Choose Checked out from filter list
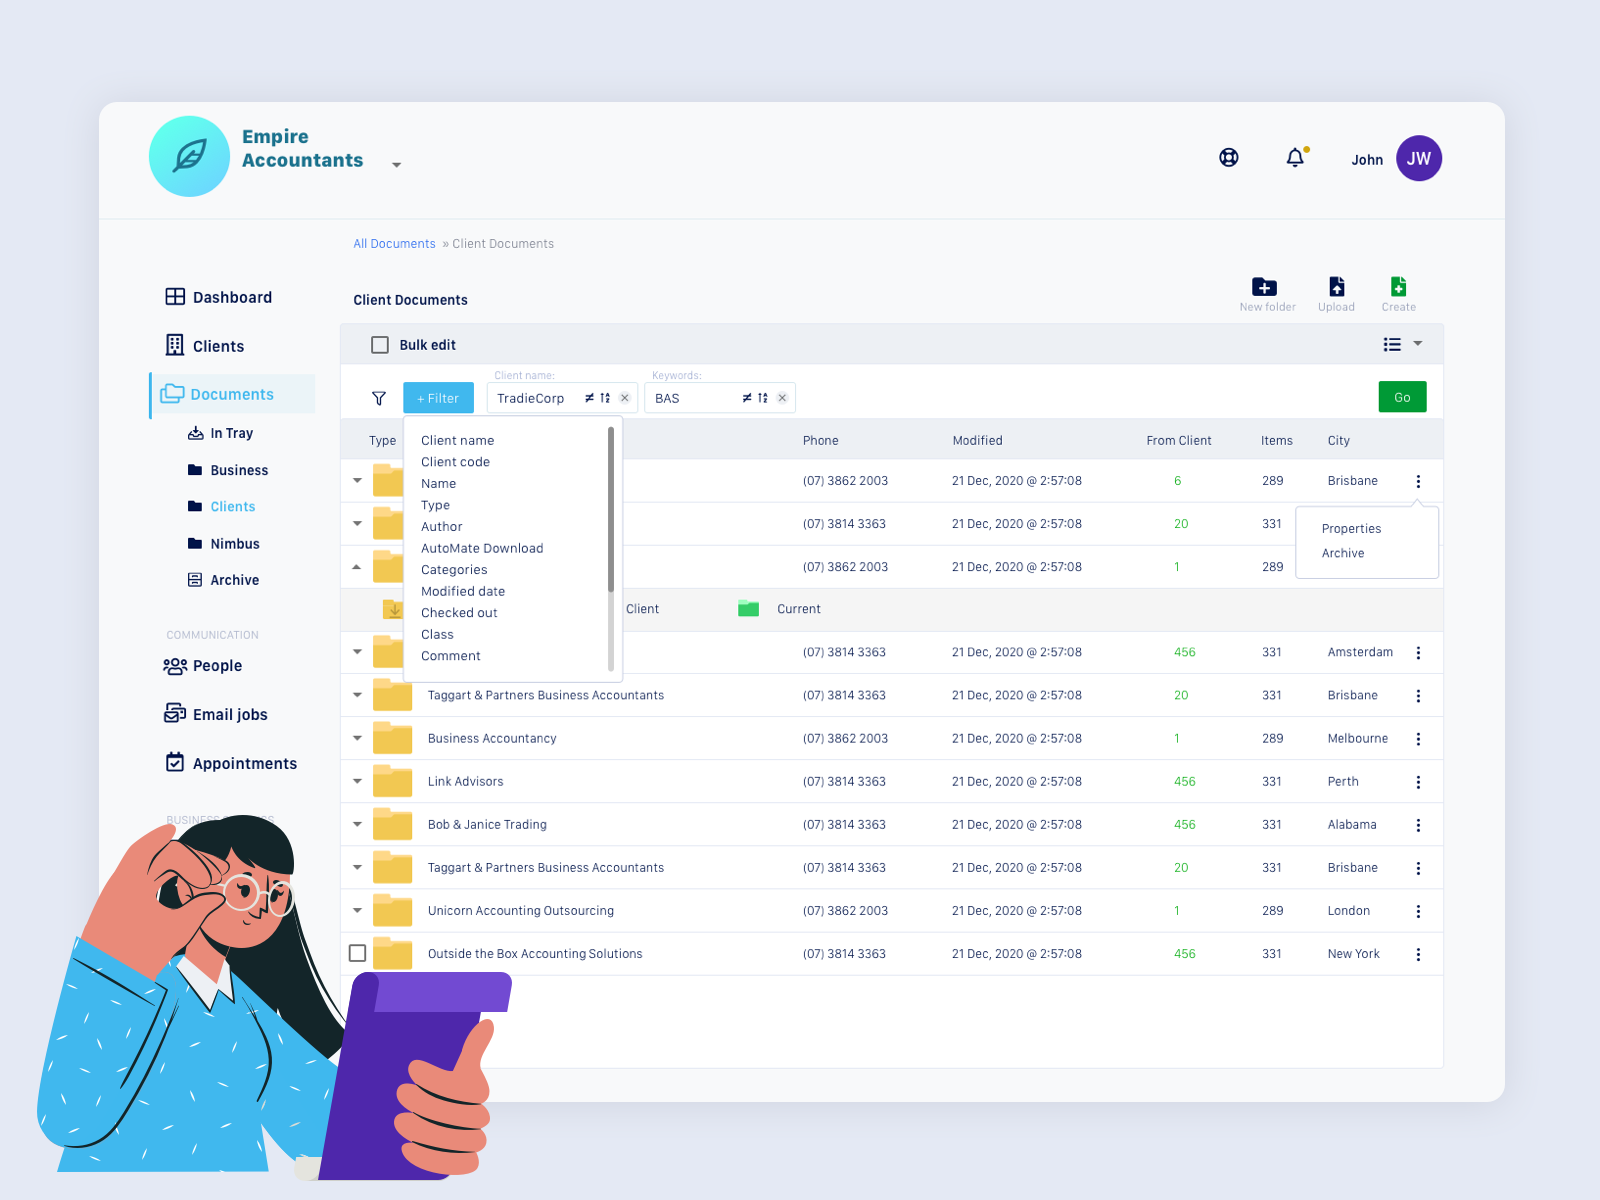The width and height of the screenshot is (1600, 1200). (x=459, y=613)
